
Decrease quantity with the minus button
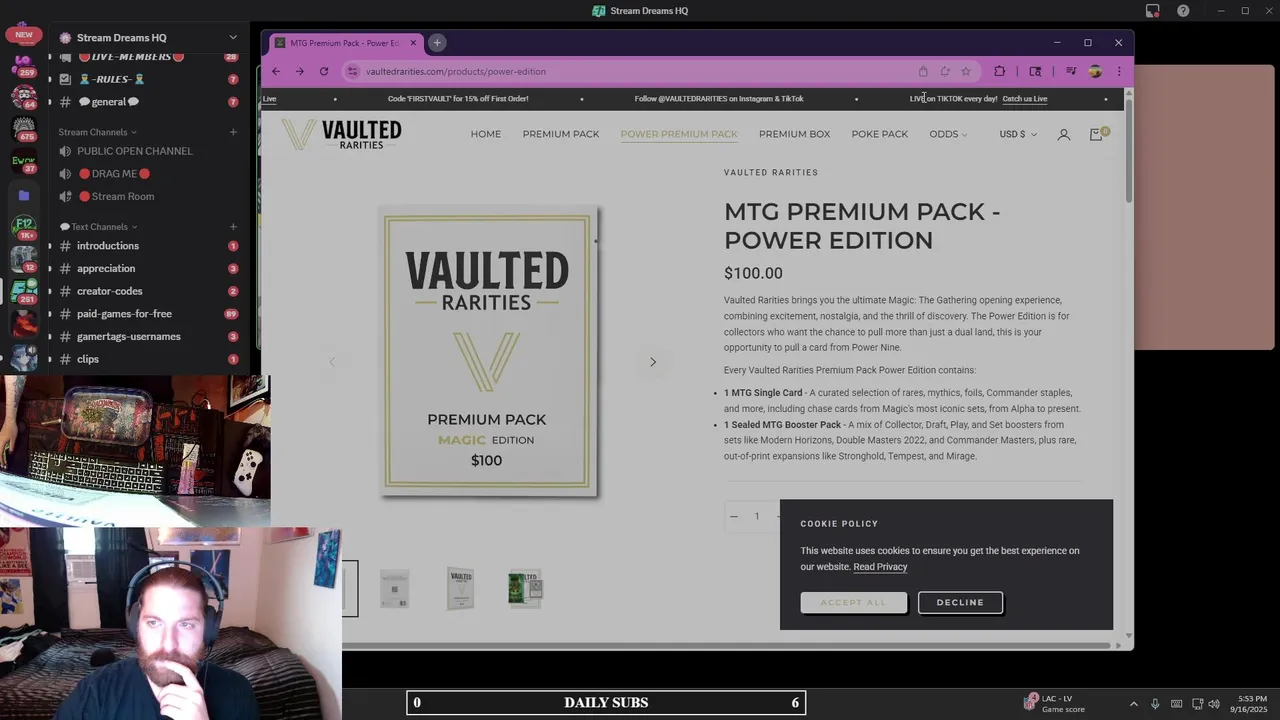(734, 516)
